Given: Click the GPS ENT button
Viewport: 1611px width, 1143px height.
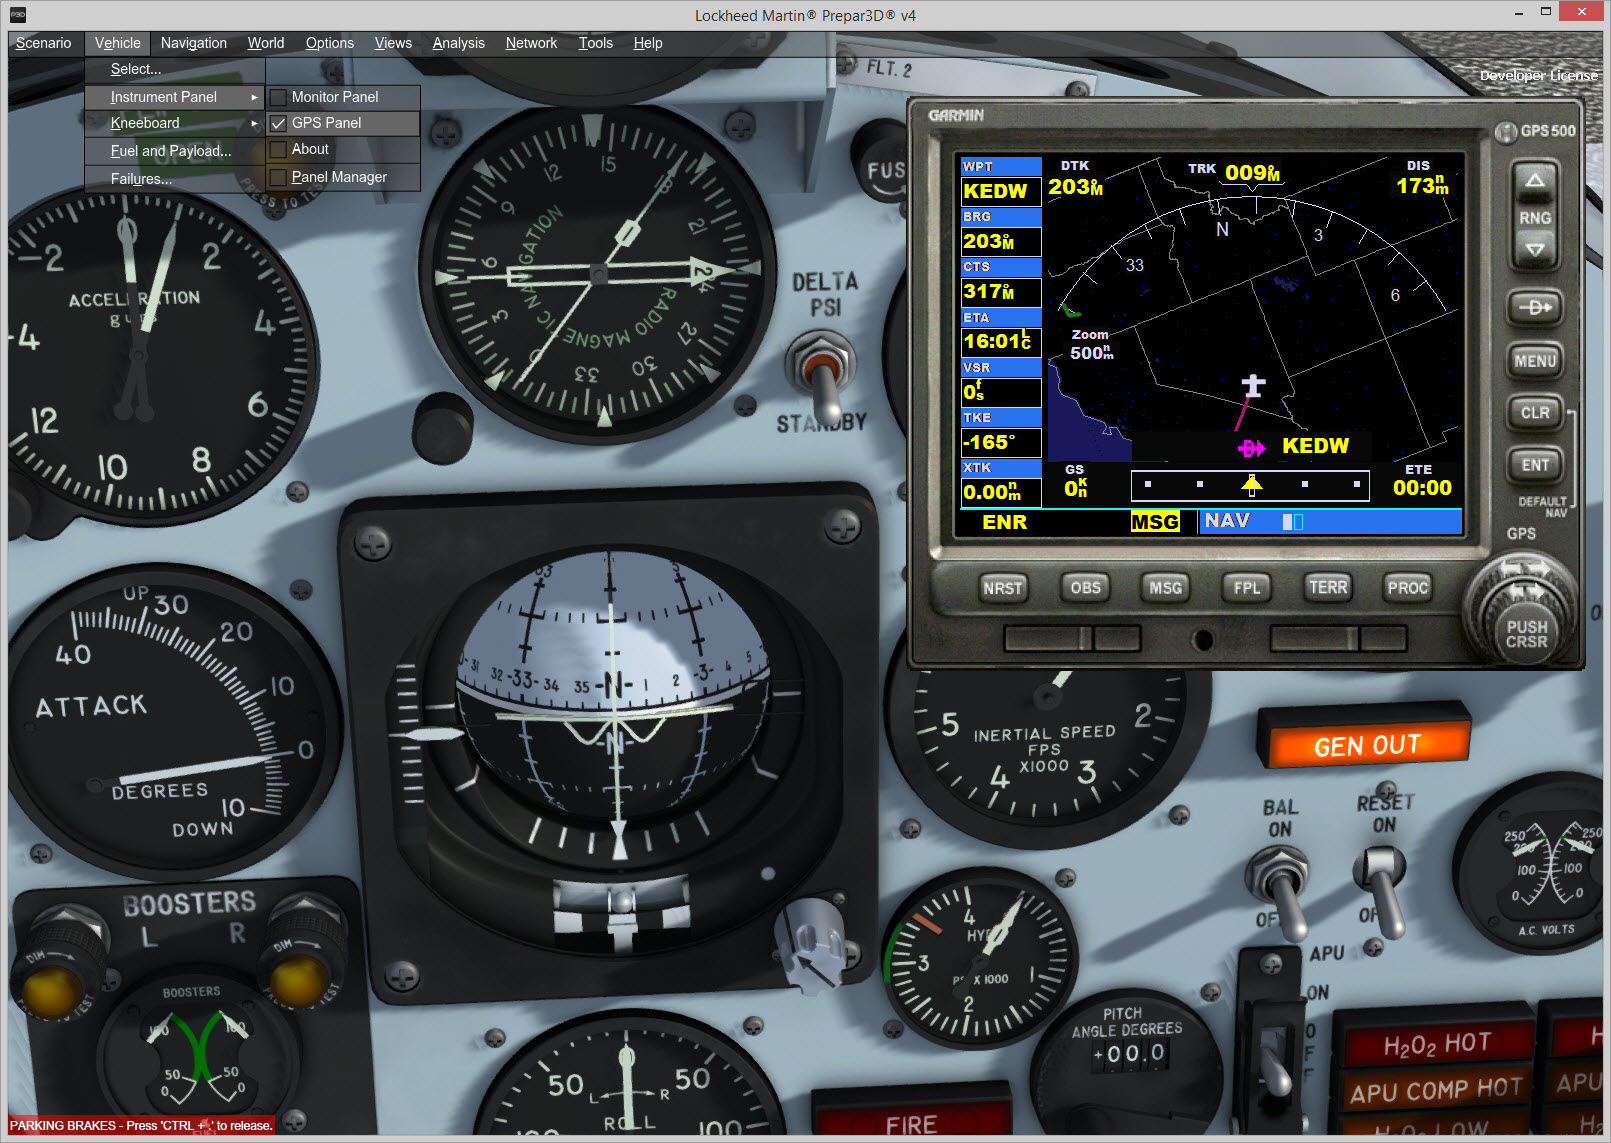Looking at the screenshot, I should coord(1535,465).
